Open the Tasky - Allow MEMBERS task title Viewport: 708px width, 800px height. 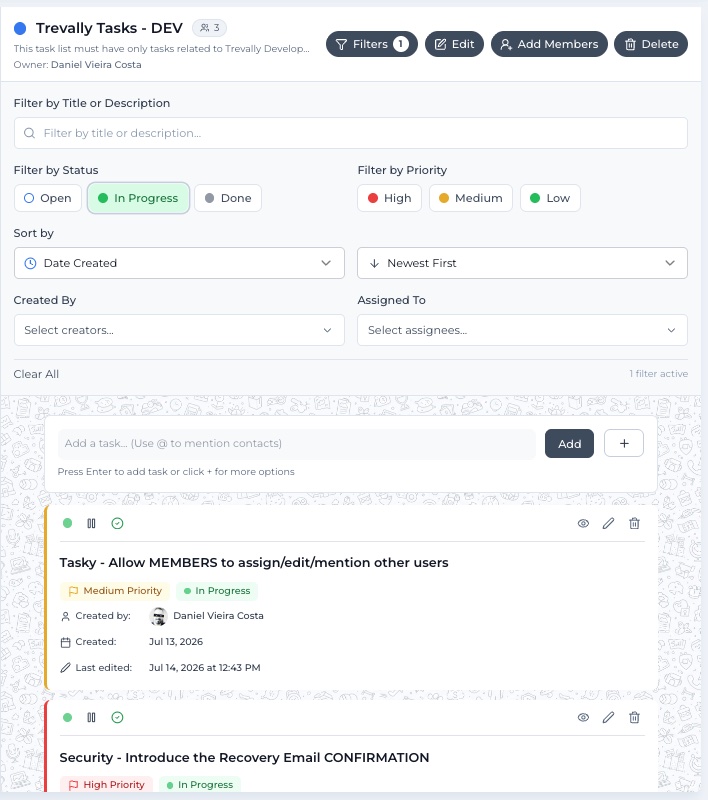[254, 563]
